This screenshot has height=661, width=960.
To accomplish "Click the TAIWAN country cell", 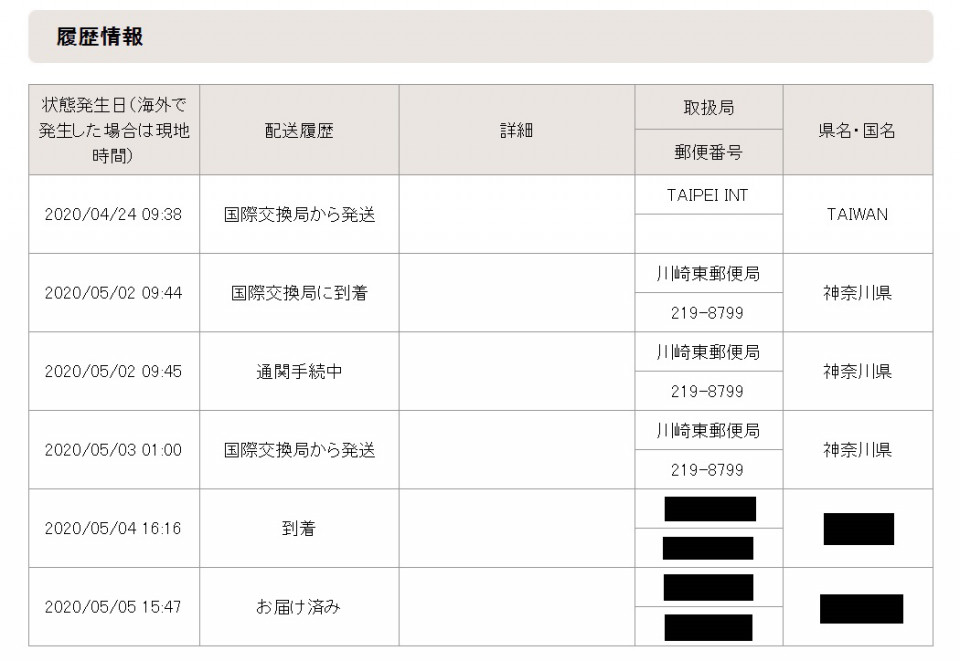I will coord(857,214).
